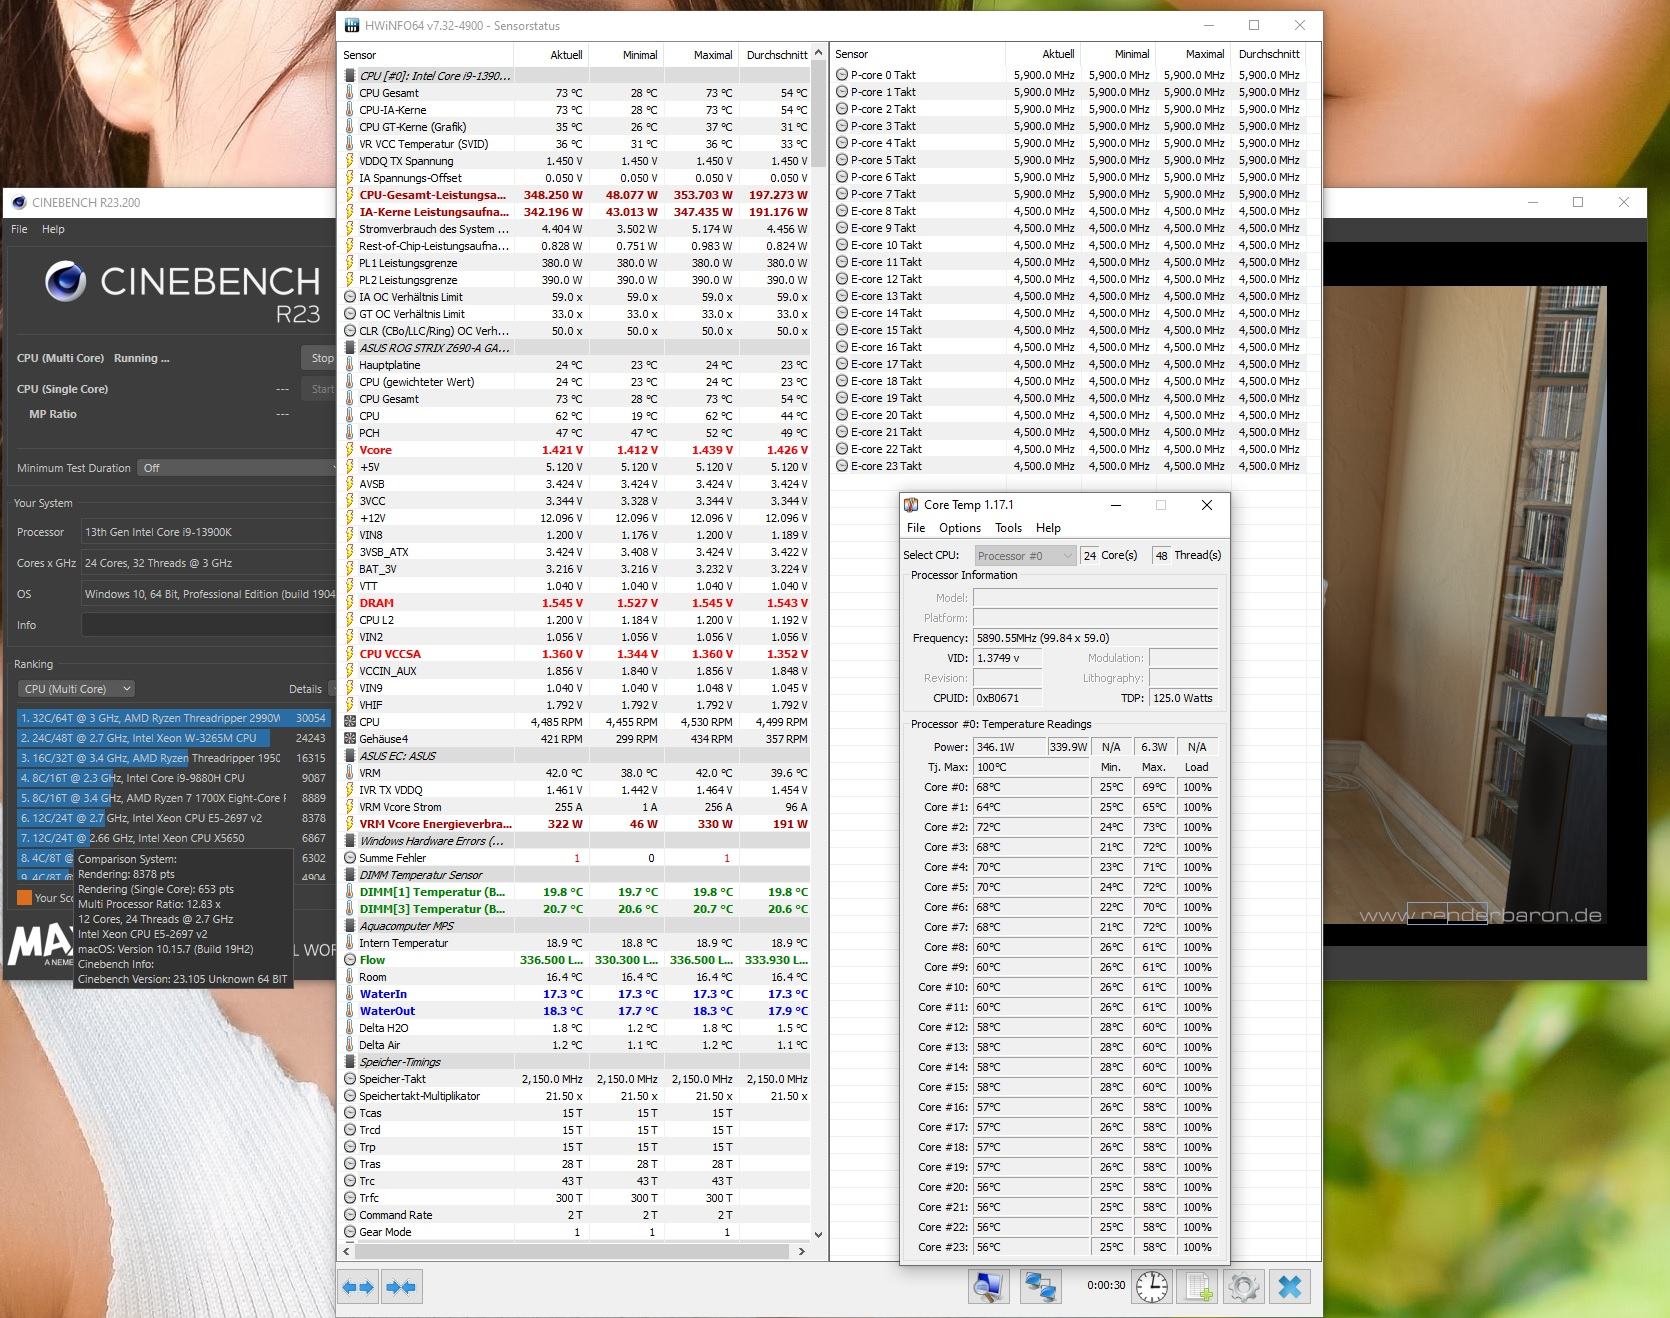
Task: Click the blue X close sensors icon
Action: tap(1290, 1287)
